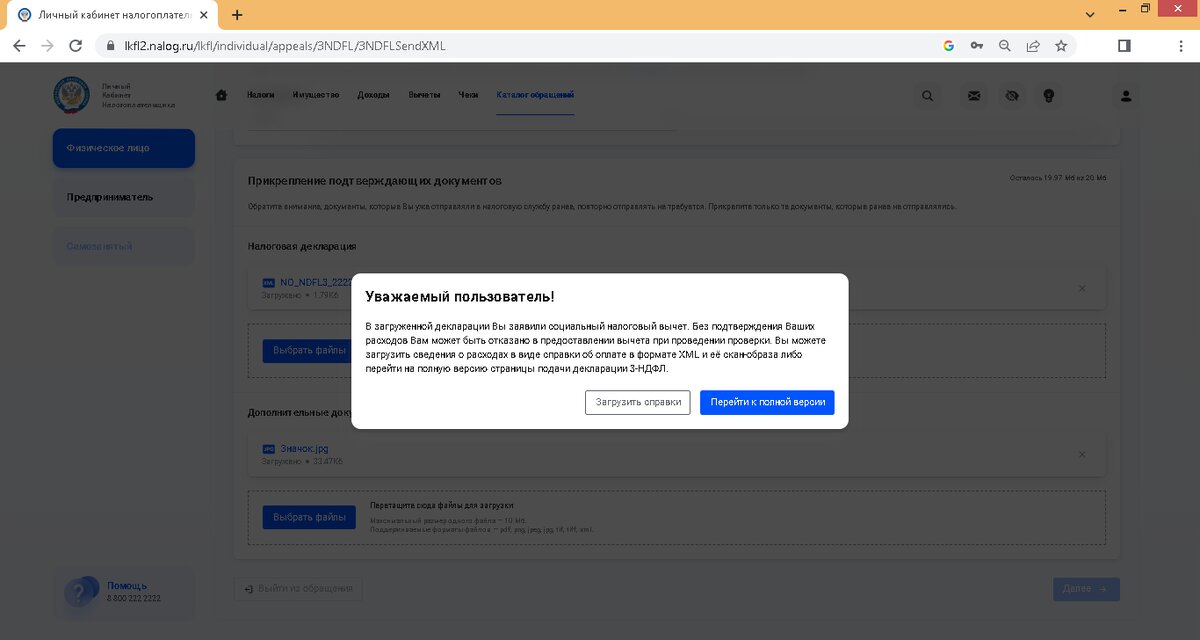
Task: Click Выйти из обращения button
Action: pos(298,589)
